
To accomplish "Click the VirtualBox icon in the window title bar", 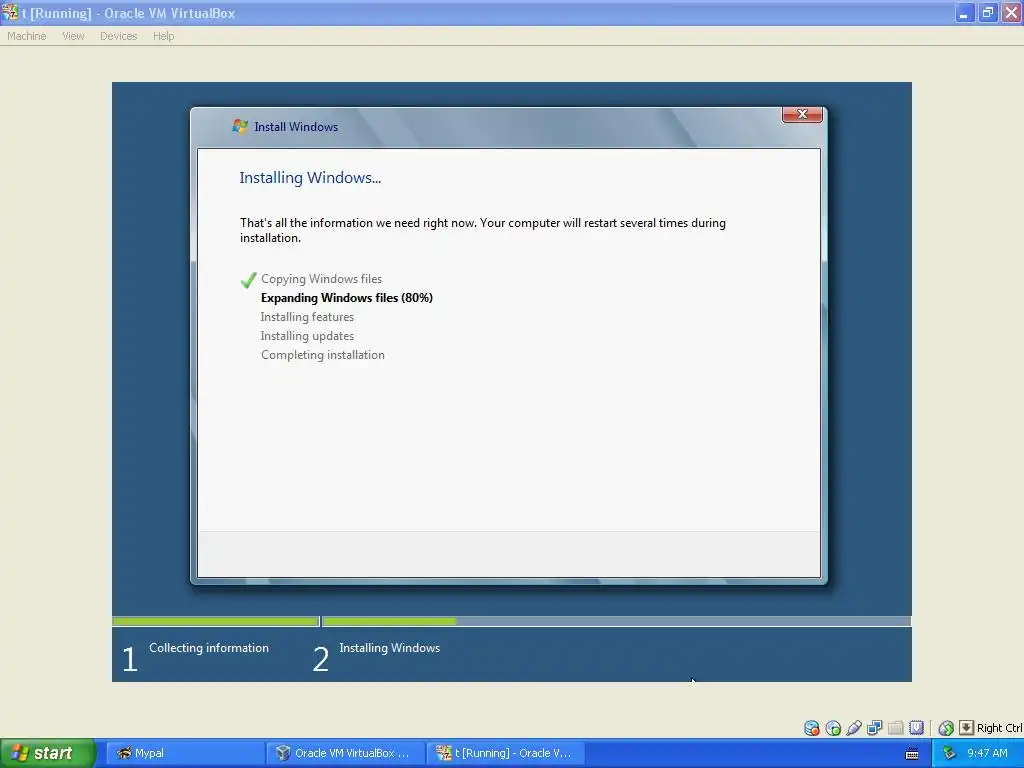I will click(9, 12).
